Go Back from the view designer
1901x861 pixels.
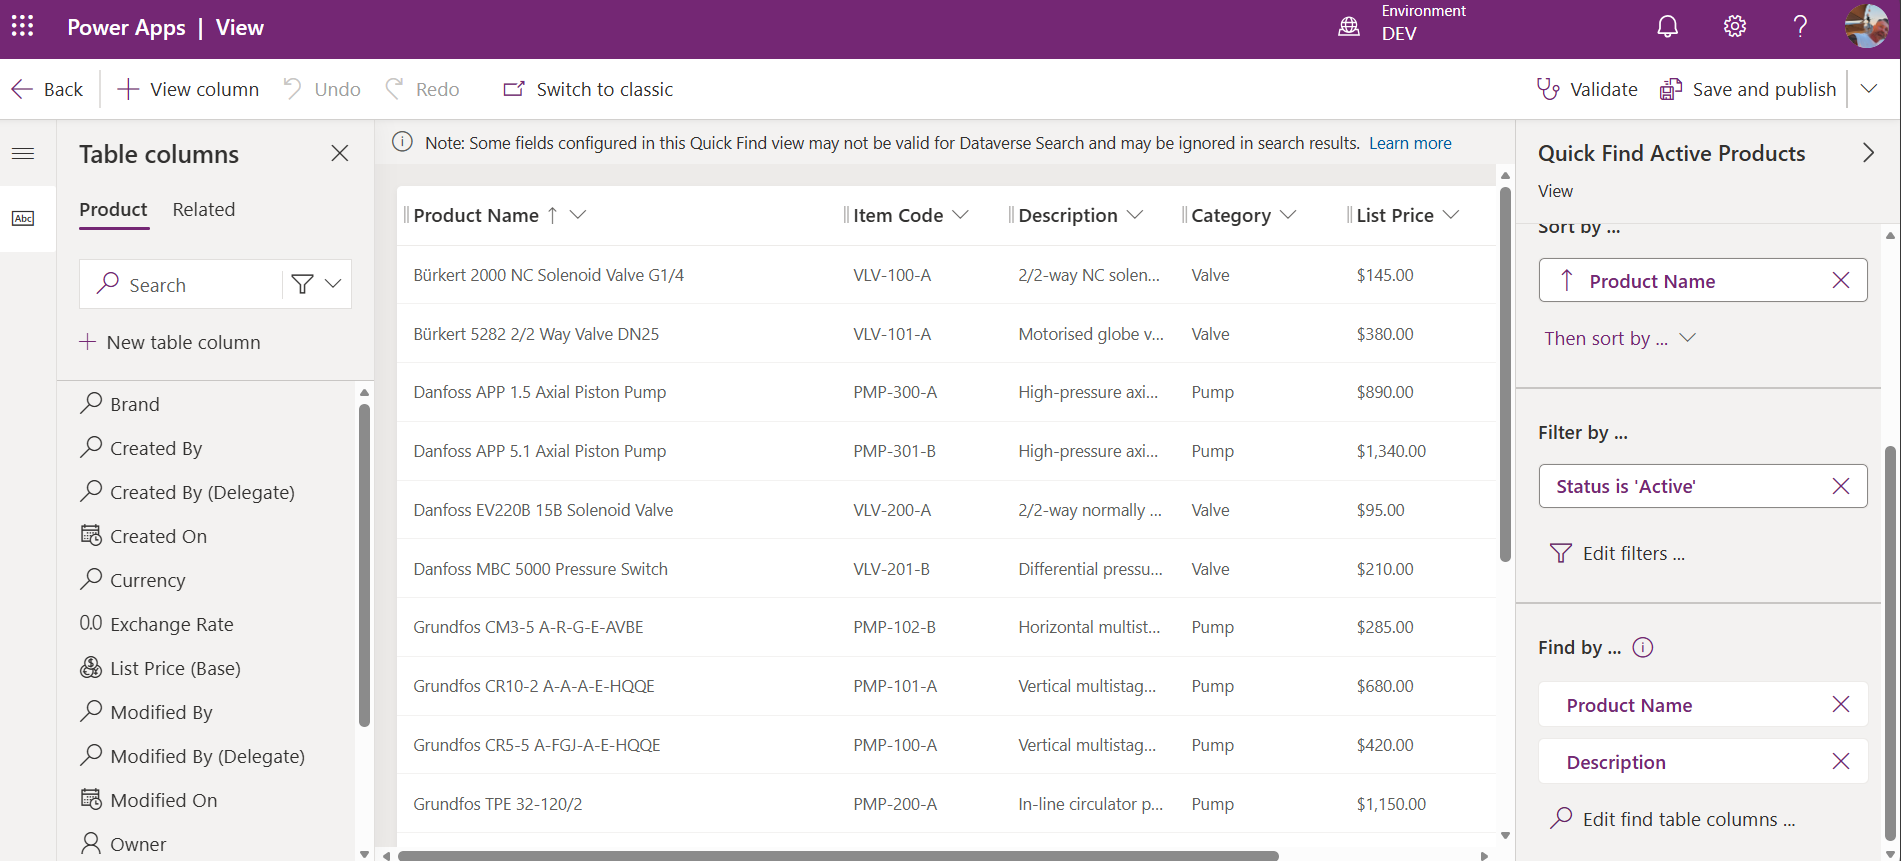coord(48,89)
